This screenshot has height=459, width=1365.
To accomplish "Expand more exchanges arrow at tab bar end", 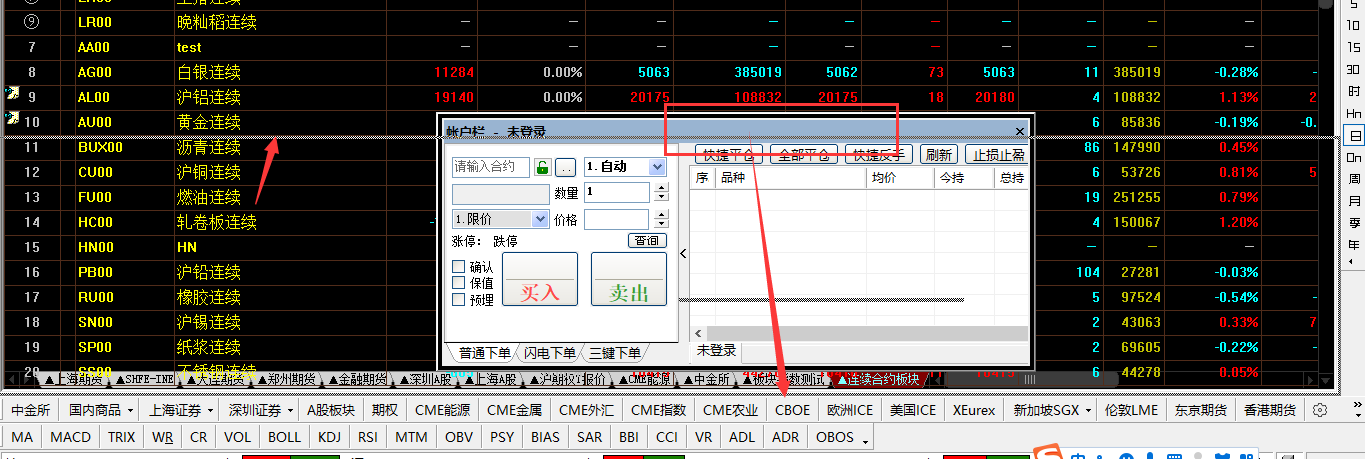I will point(1356,410).
